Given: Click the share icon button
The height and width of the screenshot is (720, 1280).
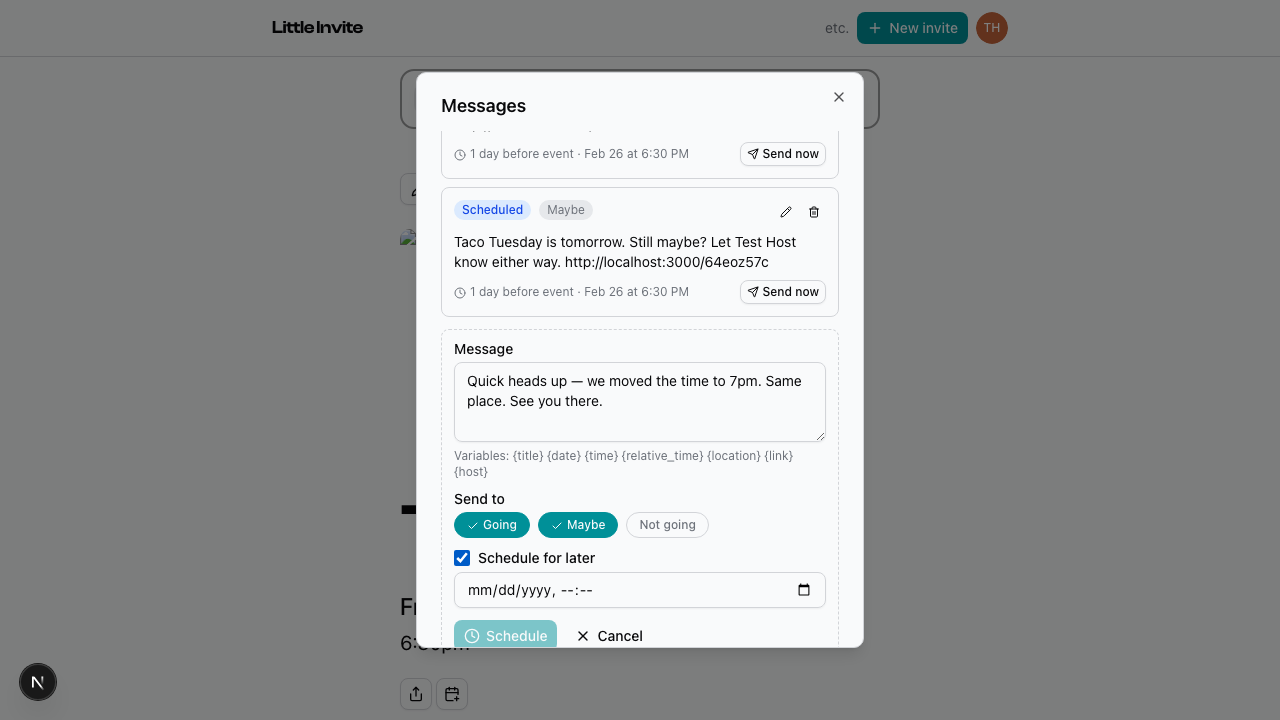Looking at the screenshot, I should coord(416,694).
